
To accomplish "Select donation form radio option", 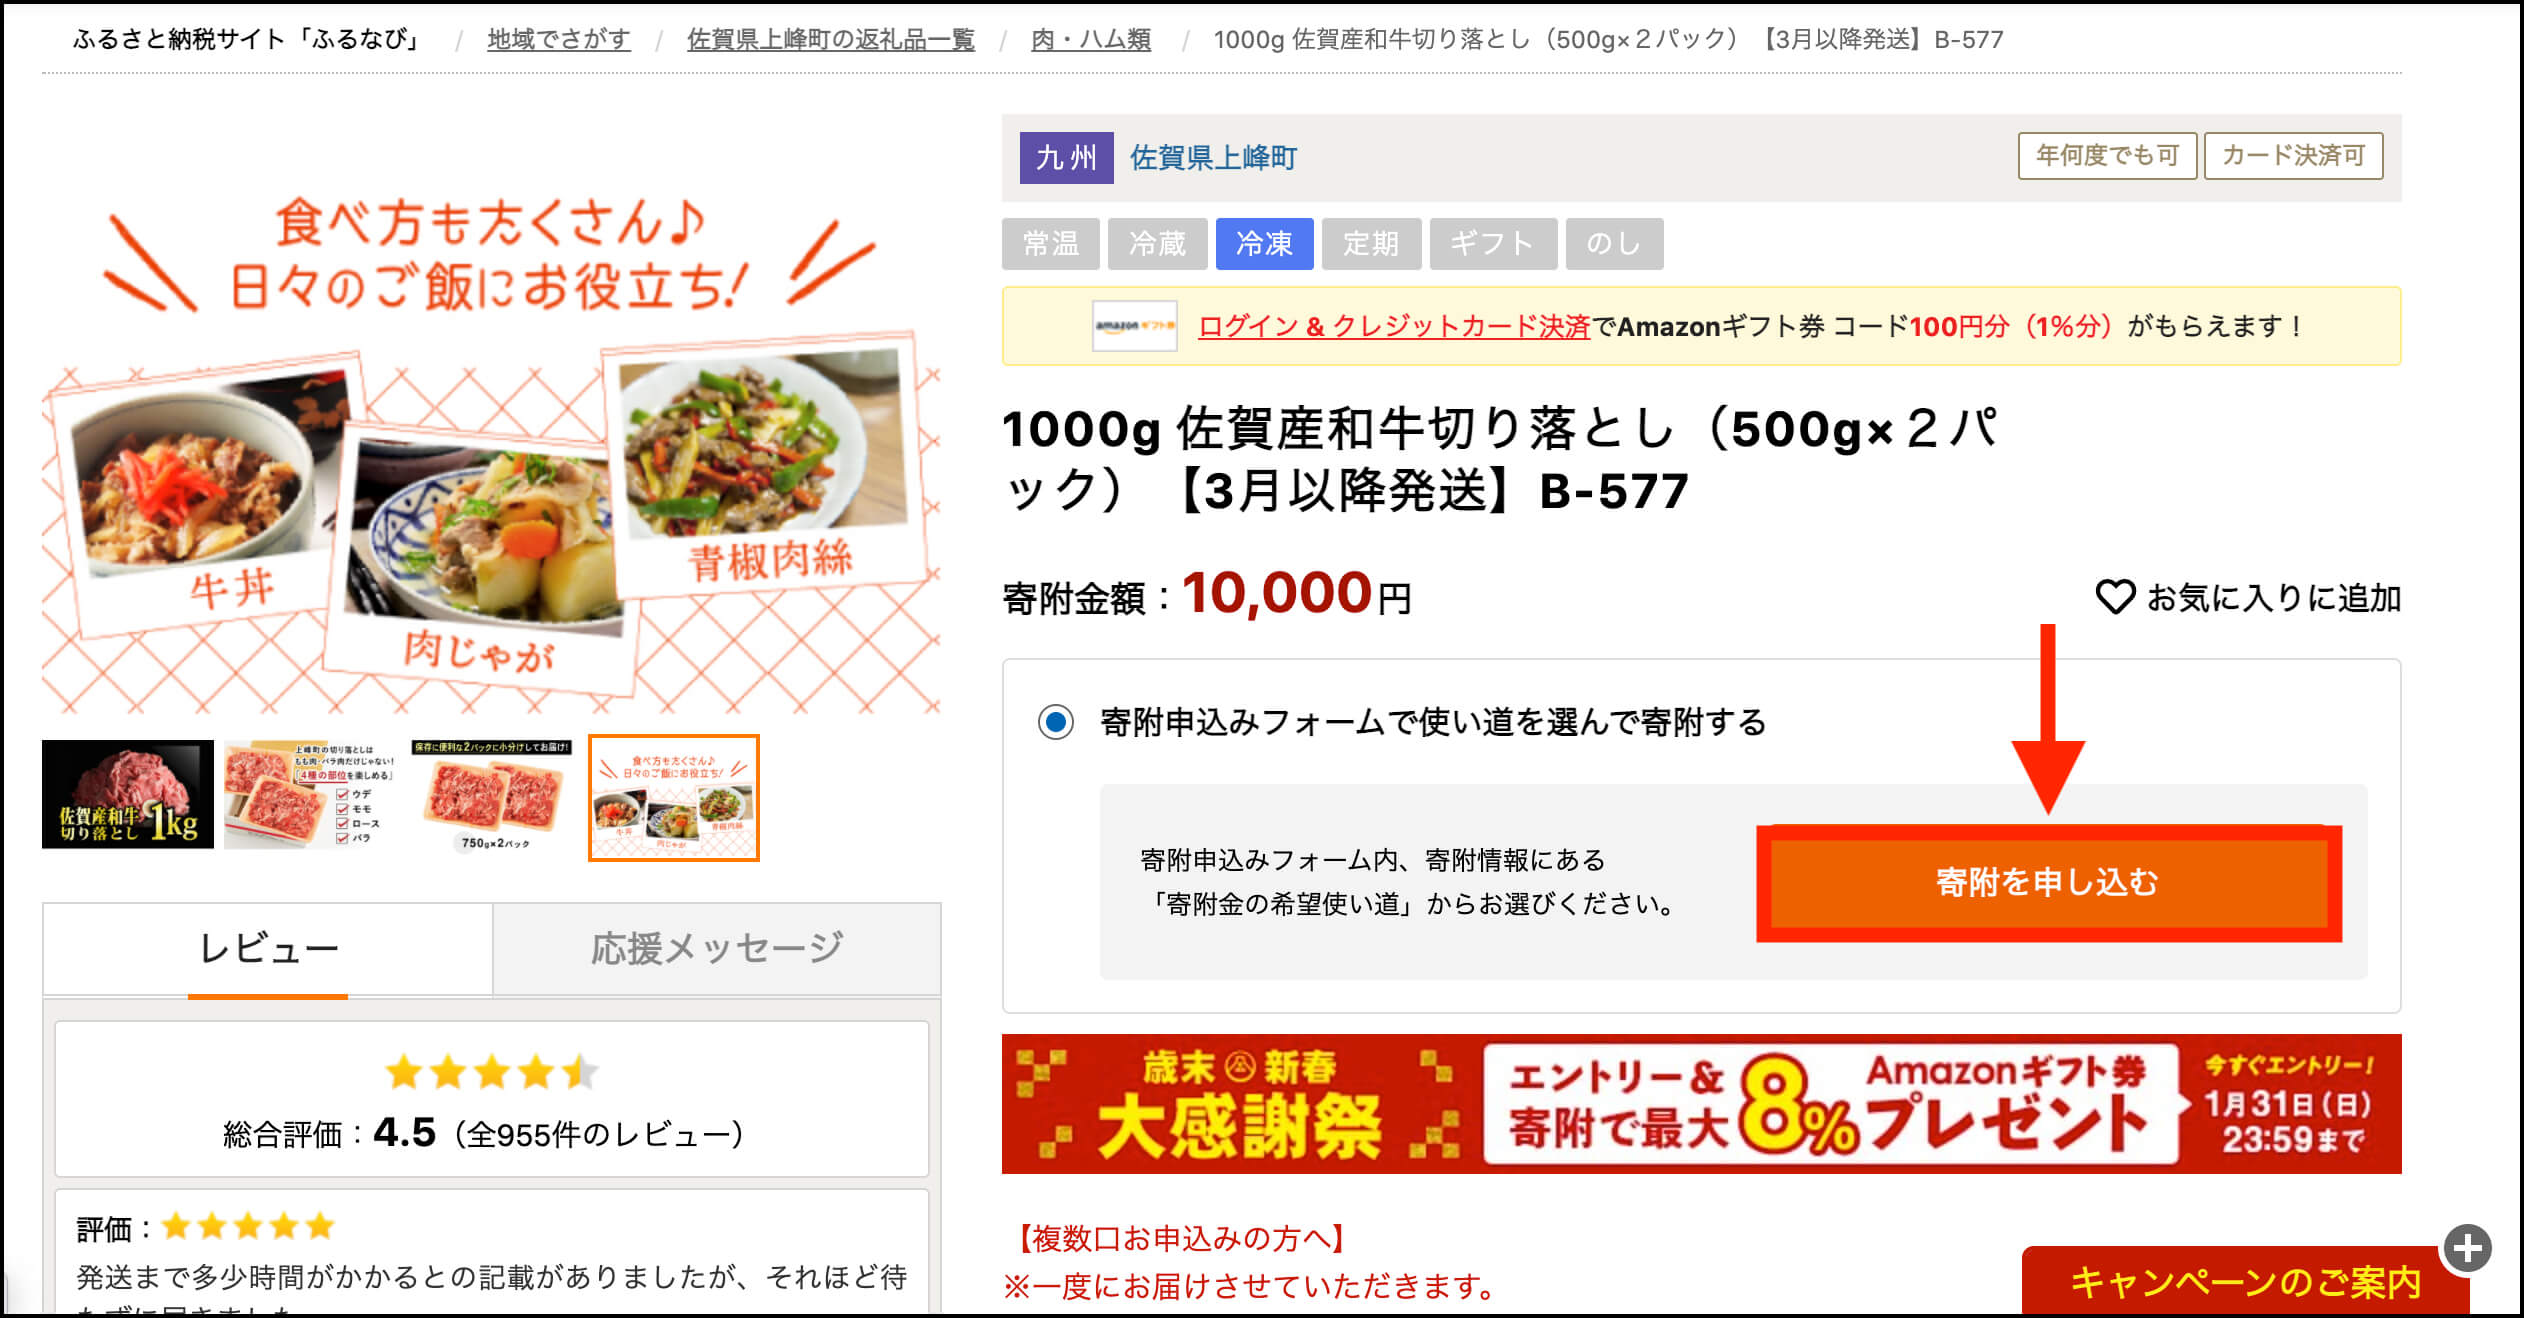I will point(1055,721).
